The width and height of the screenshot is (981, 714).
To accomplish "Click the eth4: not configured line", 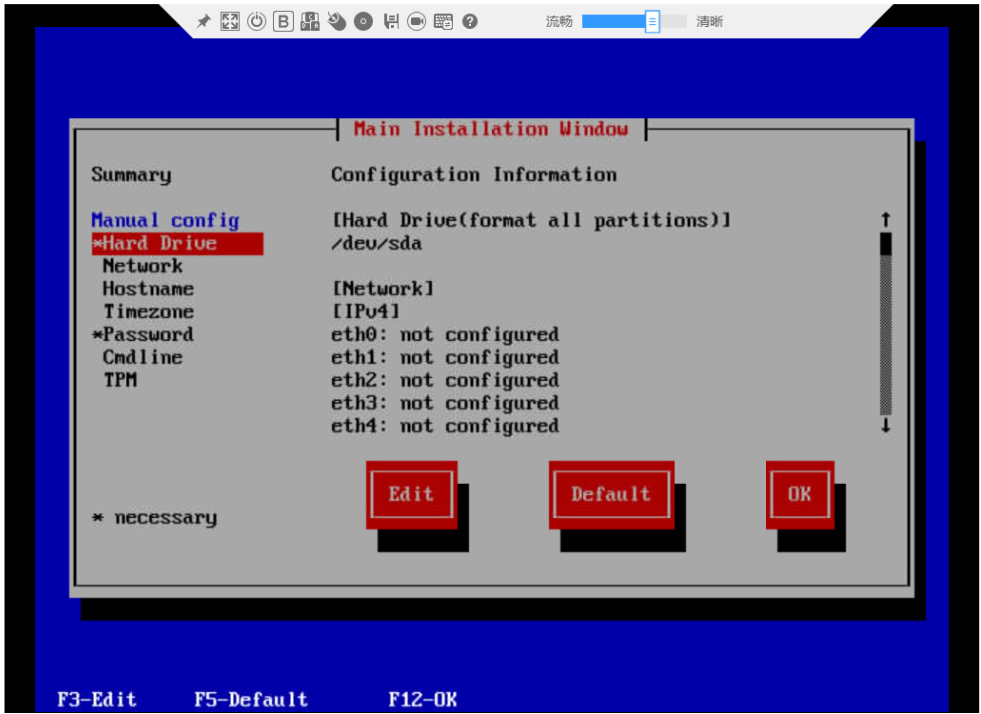I will click(445, 426).
